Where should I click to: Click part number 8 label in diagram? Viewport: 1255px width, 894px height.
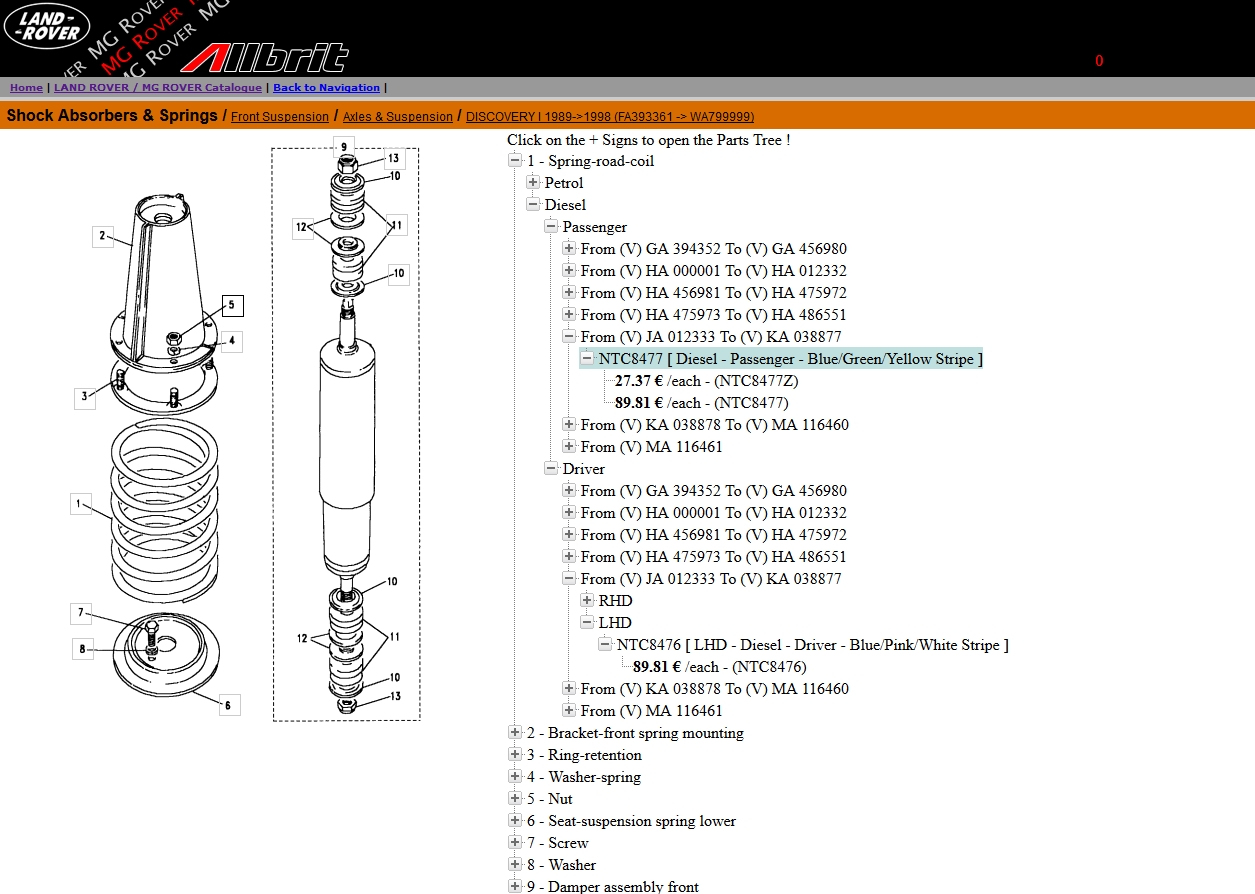pyautogui.click(x=82, y=649)
